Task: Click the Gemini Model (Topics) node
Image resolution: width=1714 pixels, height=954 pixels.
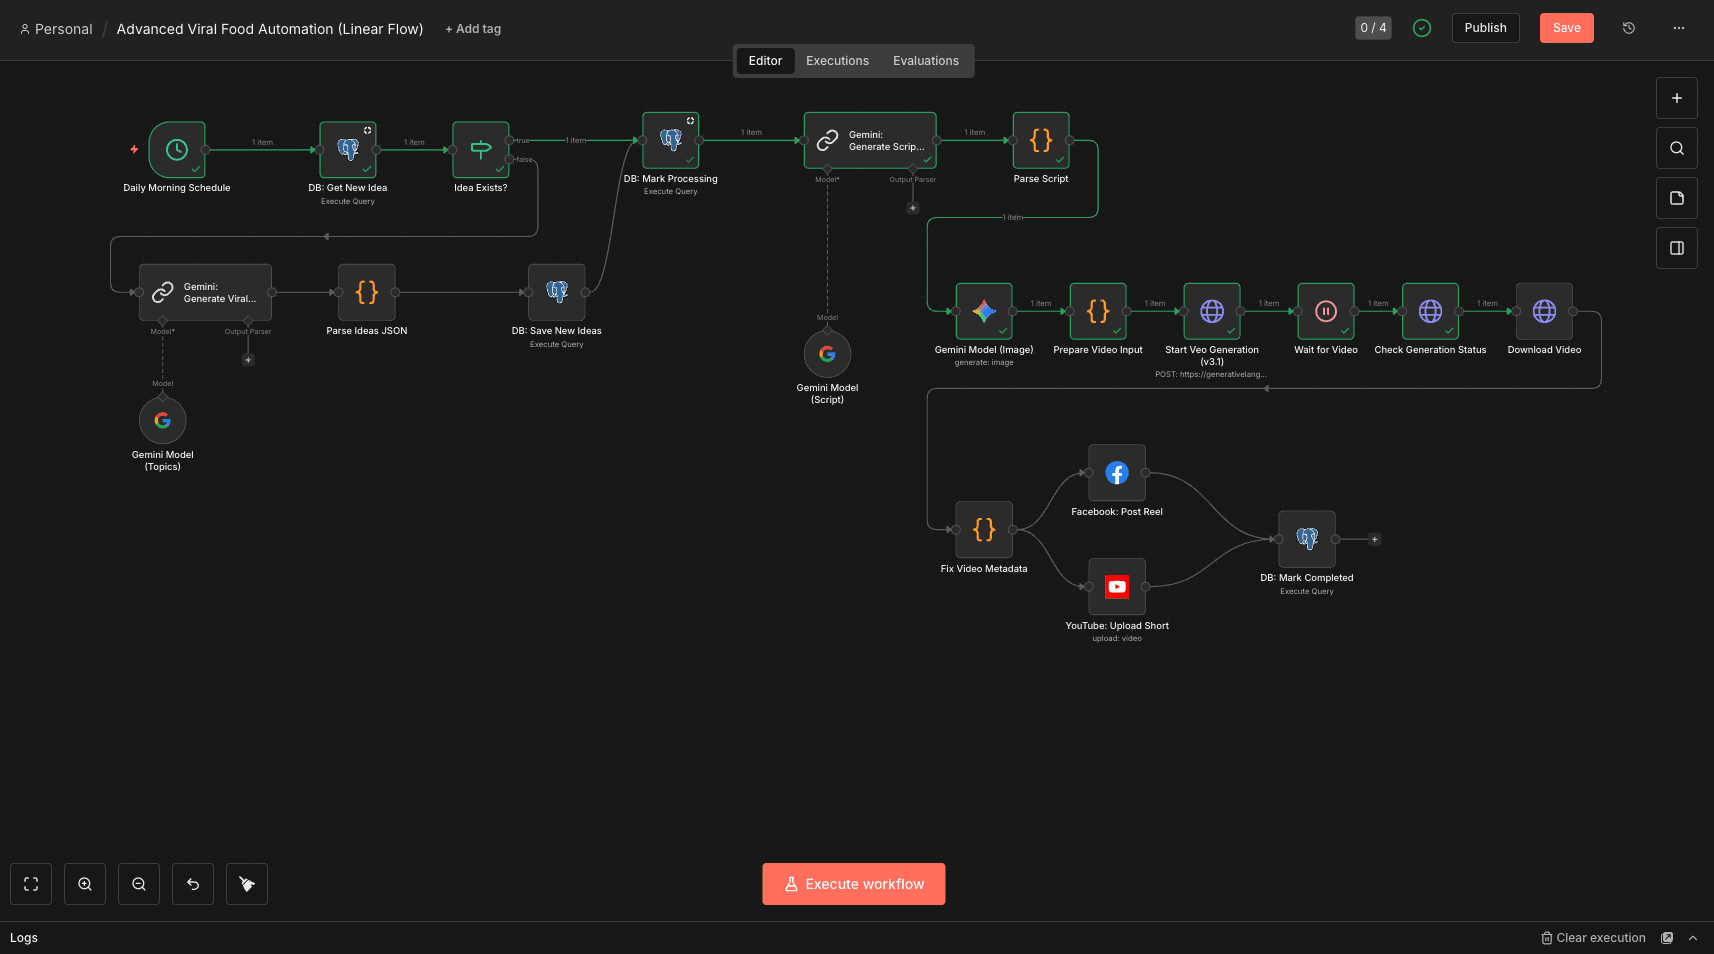Action: [x=162, y=420]
